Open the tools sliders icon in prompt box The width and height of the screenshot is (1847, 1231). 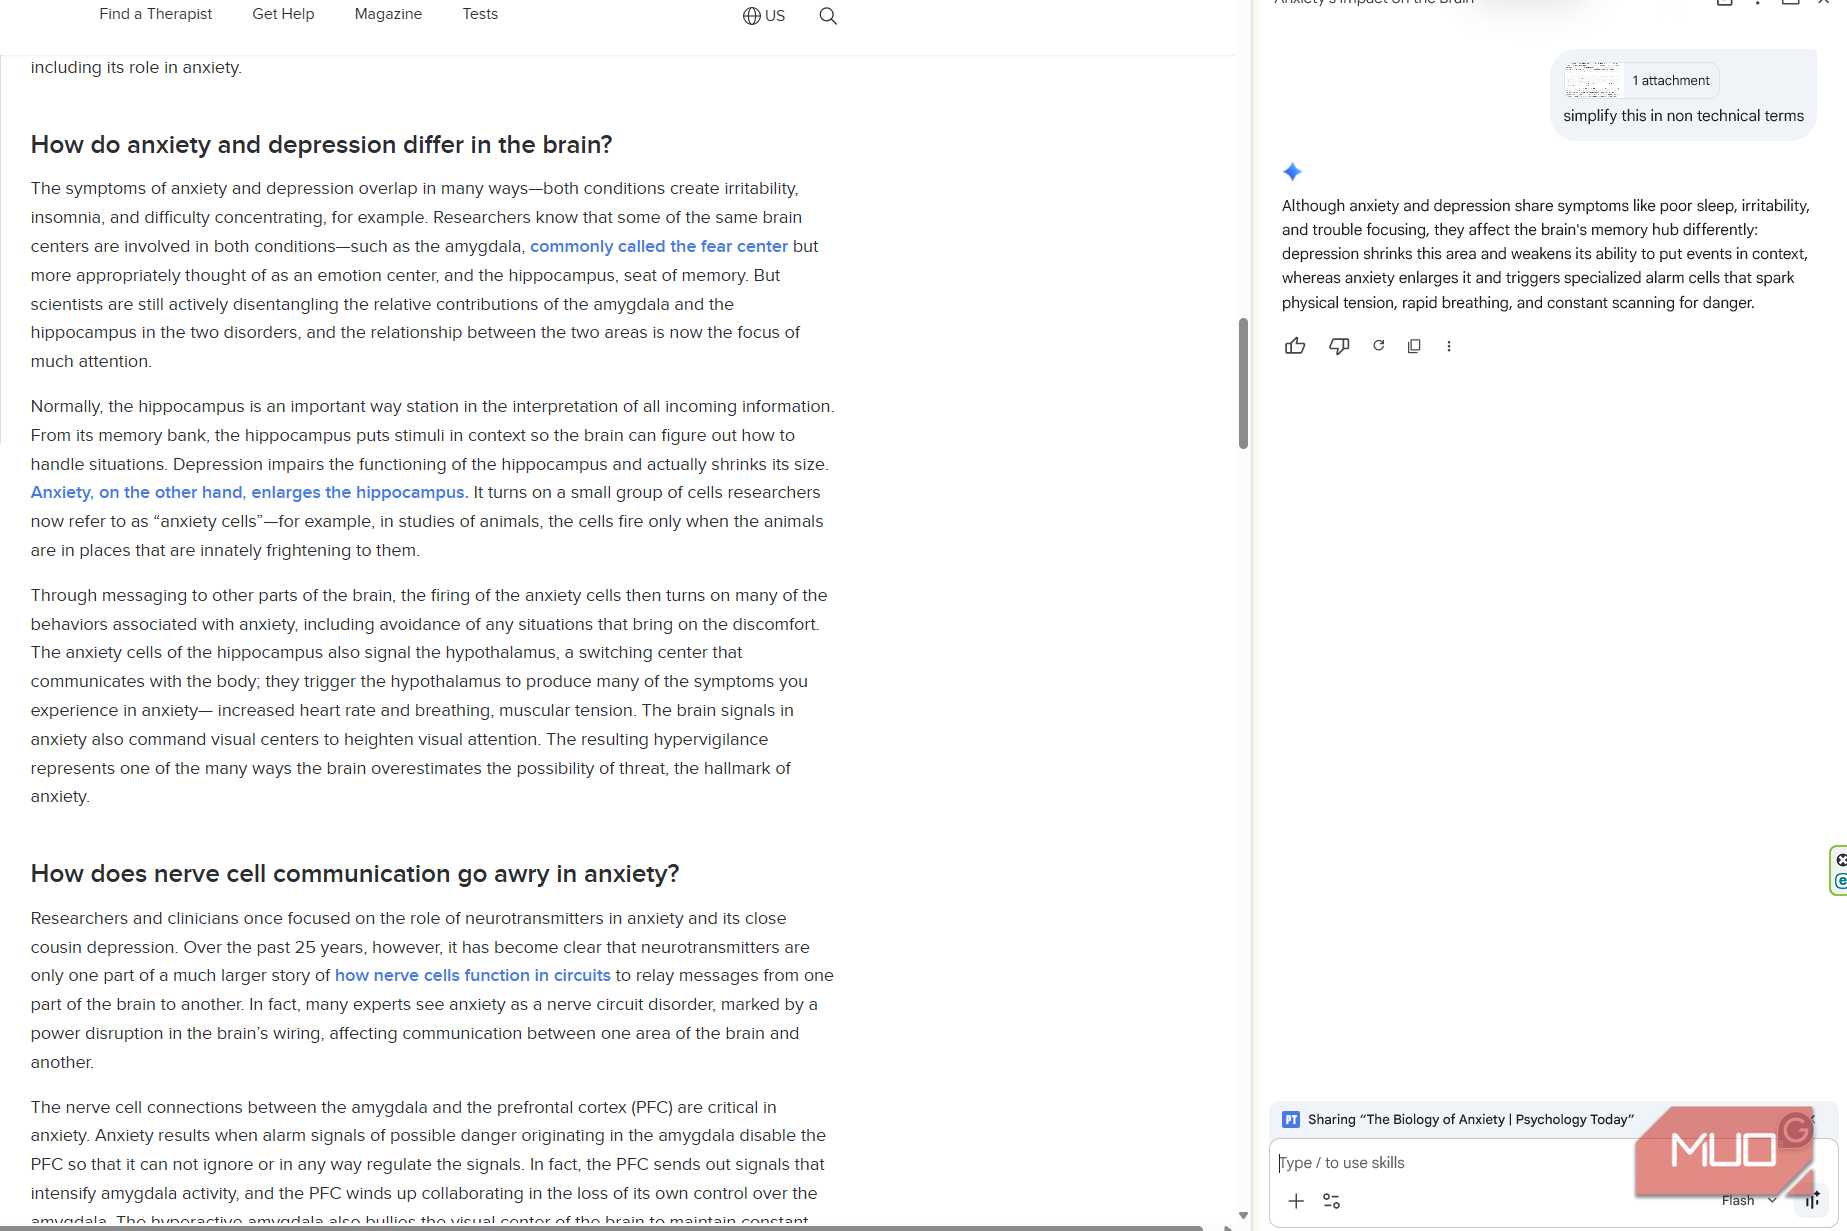coord(1332,1201)
